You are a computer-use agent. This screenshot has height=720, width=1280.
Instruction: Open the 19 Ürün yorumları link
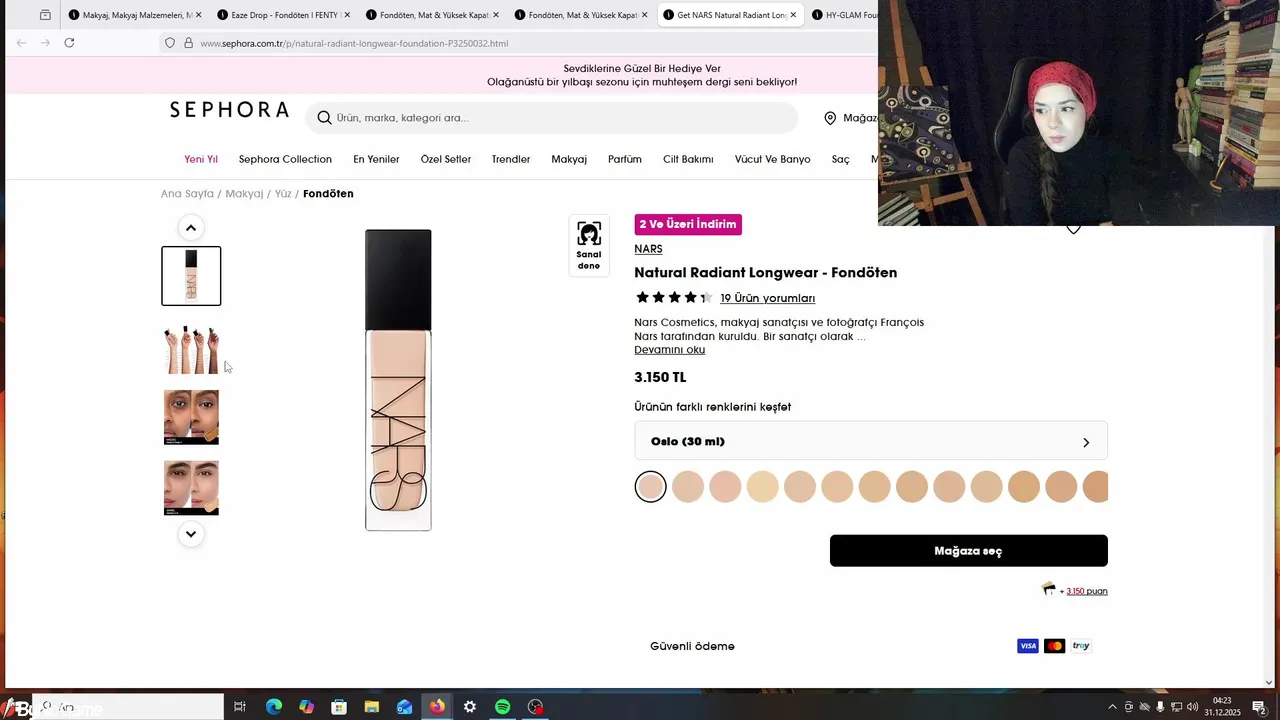767,298
